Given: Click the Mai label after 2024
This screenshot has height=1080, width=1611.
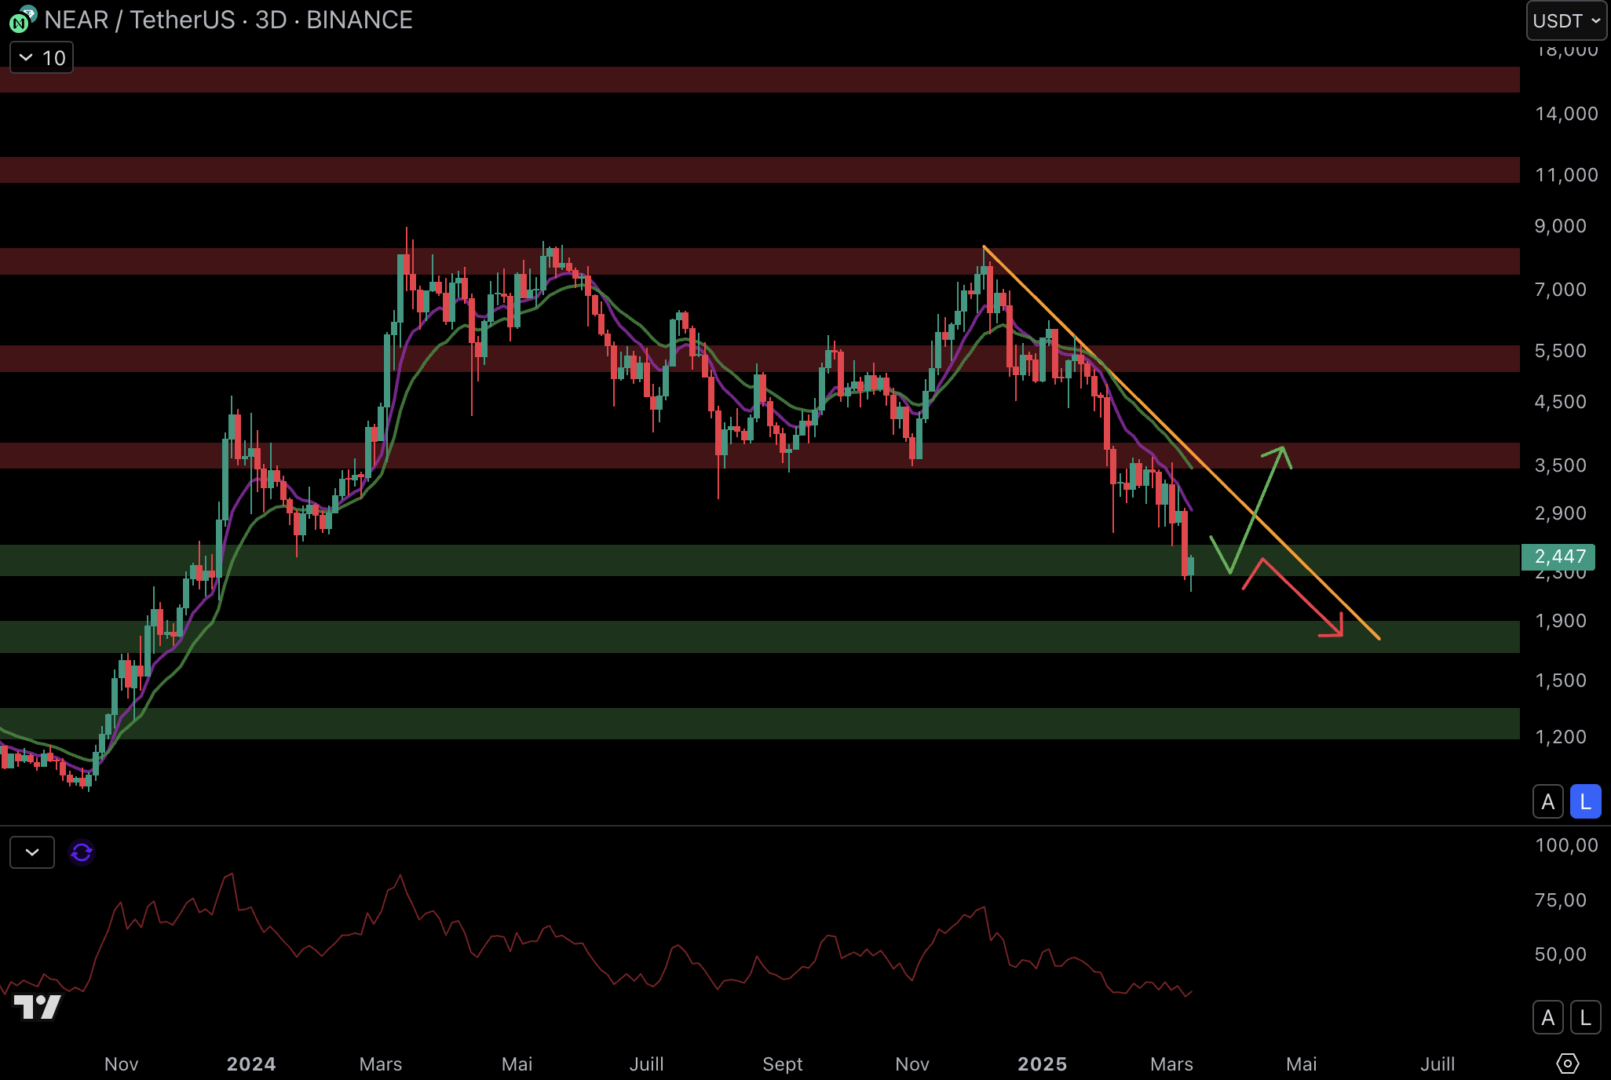Looking at the screenshot, I should point(517,1064).
